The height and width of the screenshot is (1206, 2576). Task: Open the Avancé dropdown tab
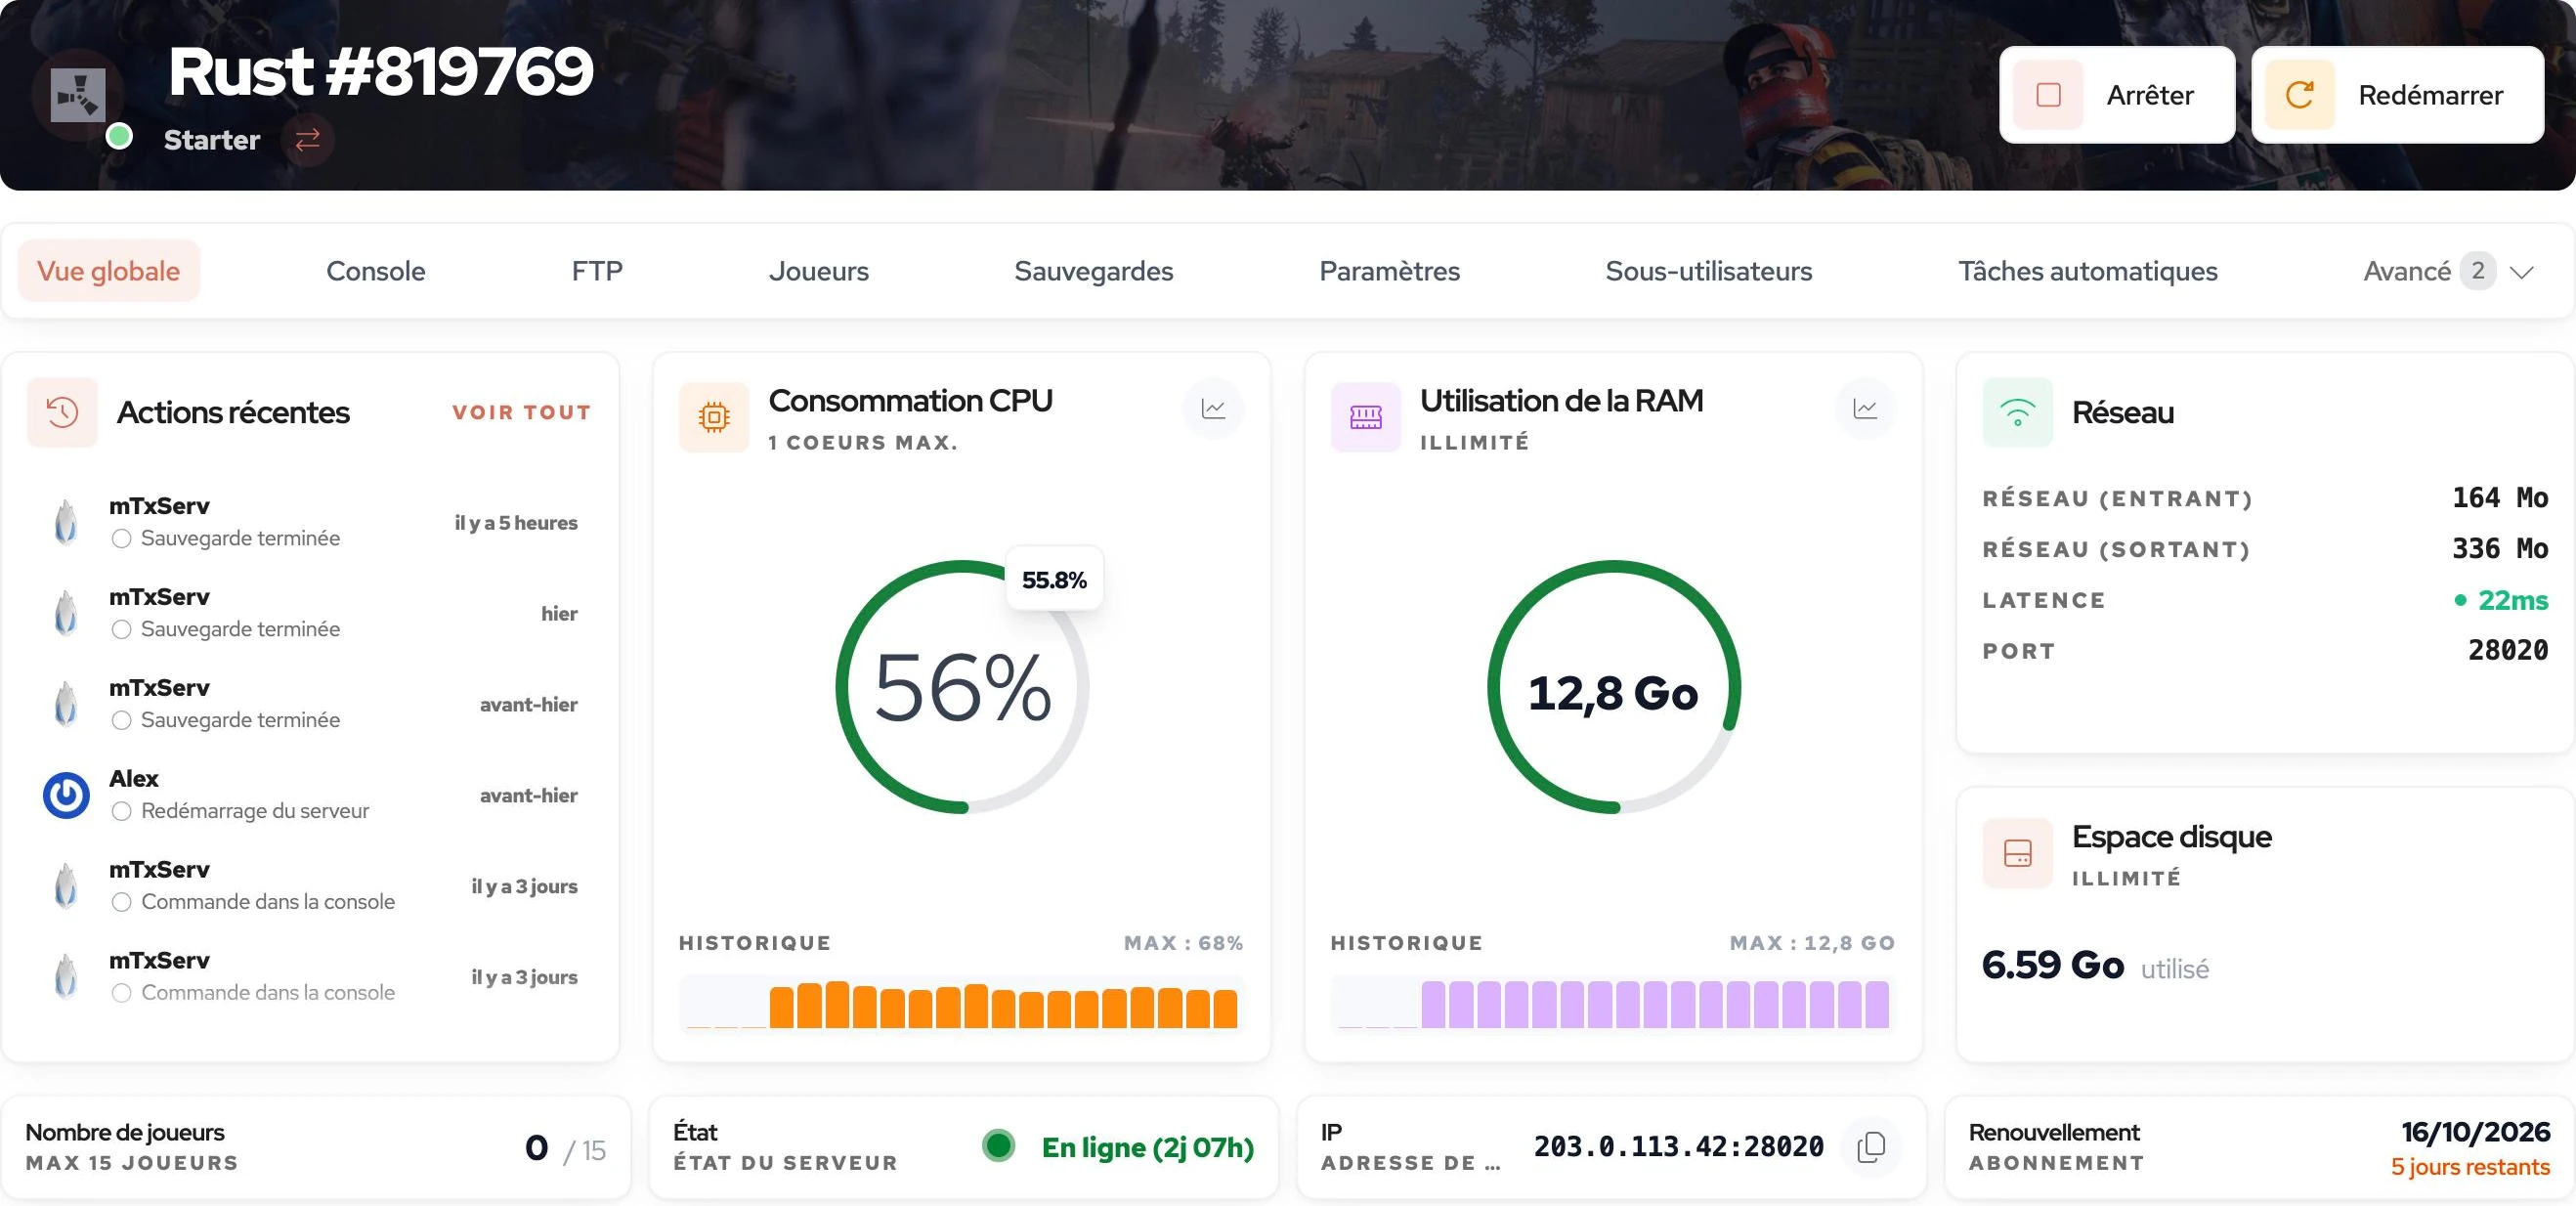click(2448, 271)
